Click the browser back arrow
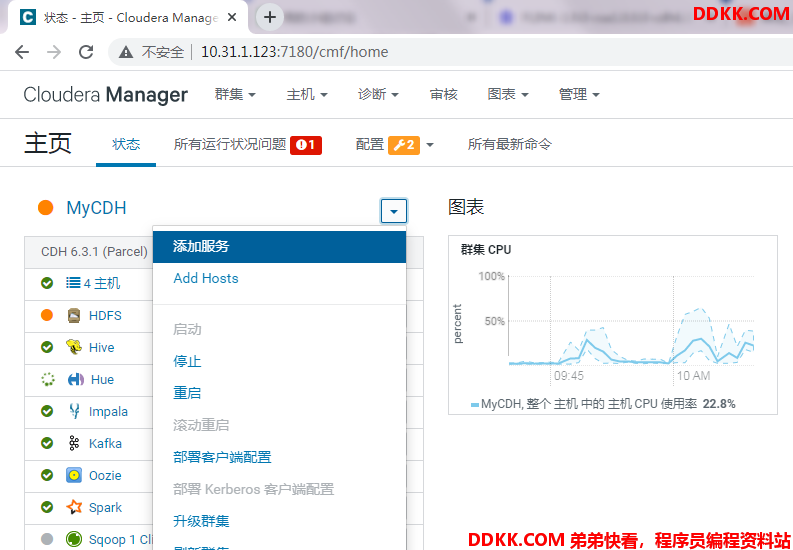This screenshot has height=550, width=793. click(22, 52)
